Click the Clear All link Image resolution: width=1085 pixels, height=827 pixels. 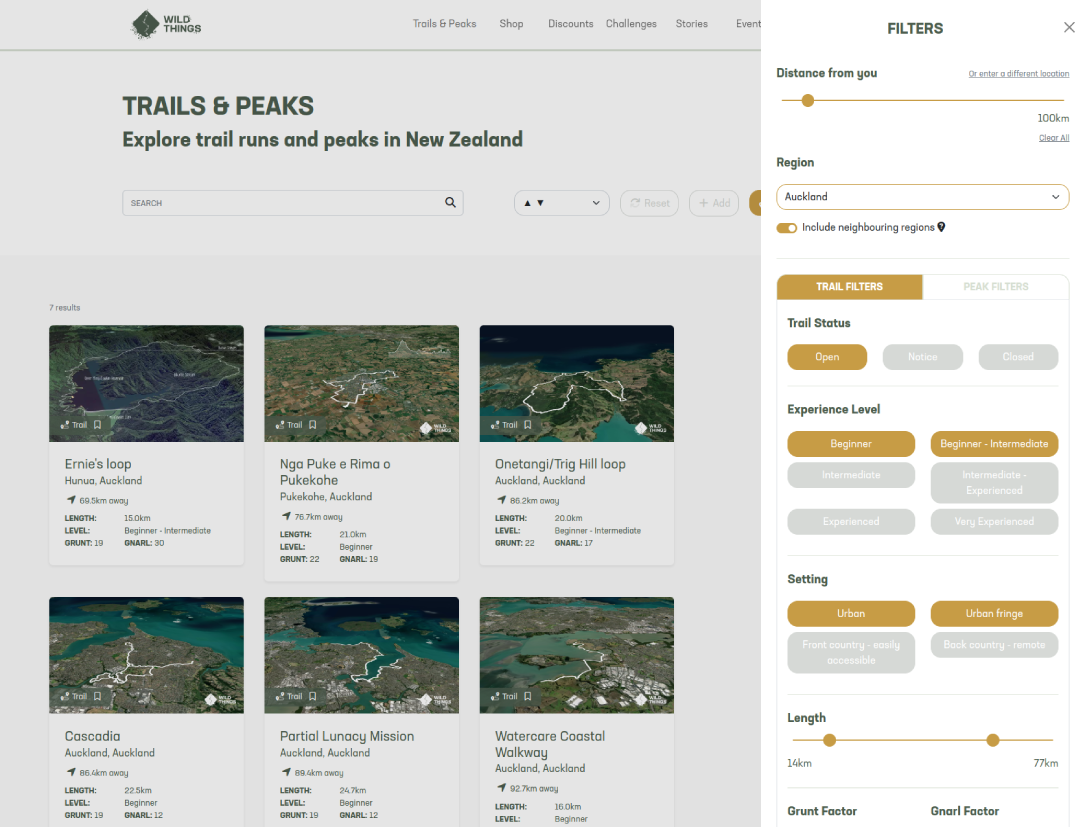pyautogui.click(x=1054, y=138)
